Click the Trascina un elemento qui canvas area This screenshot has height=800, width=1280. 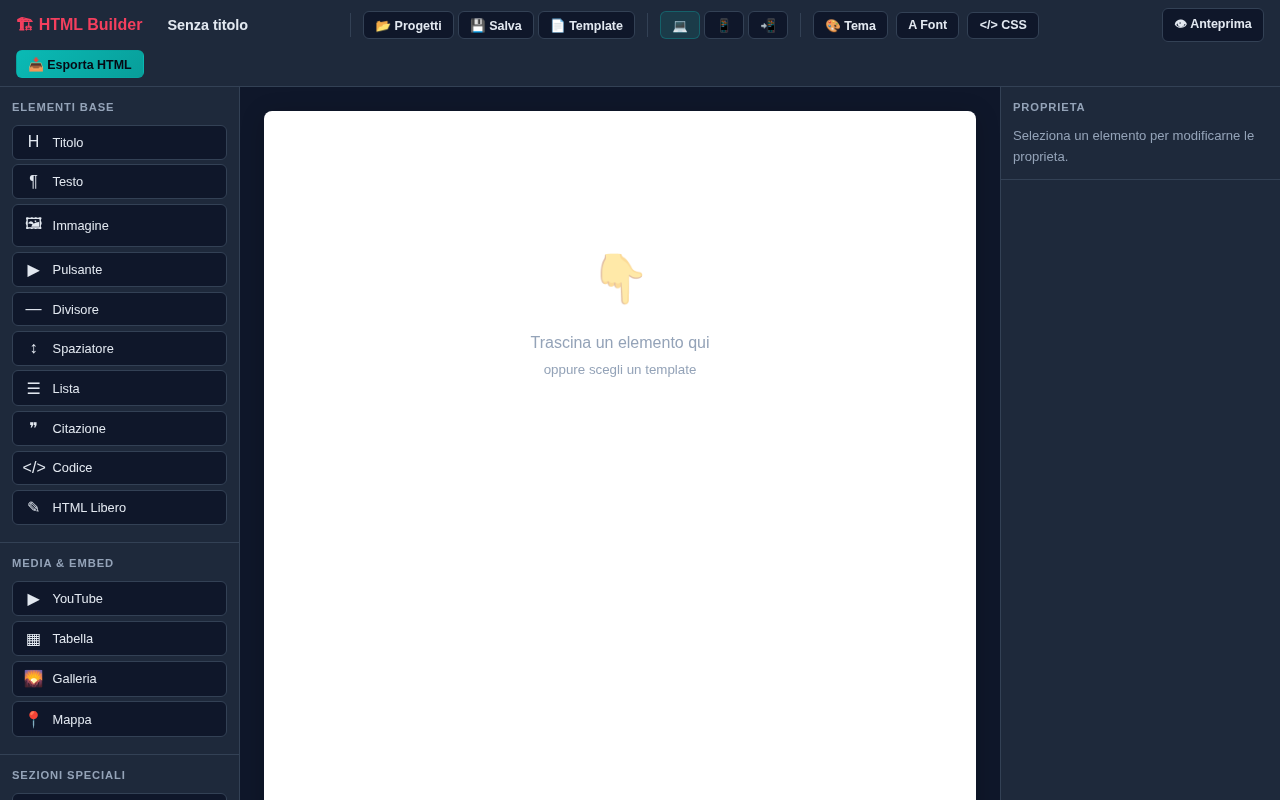point(620,342)
